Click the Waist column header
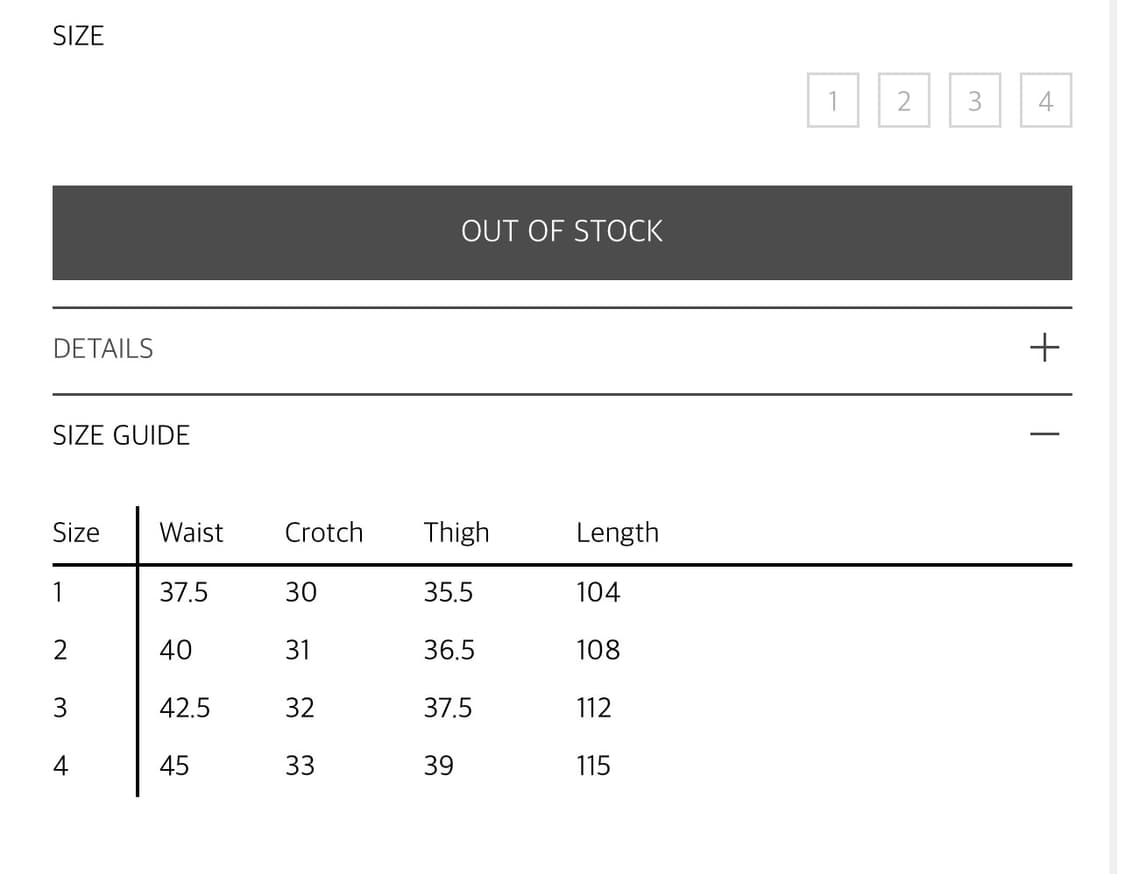Image resolution: width=1125 pixels, height=874 pixels. [191, 532]
